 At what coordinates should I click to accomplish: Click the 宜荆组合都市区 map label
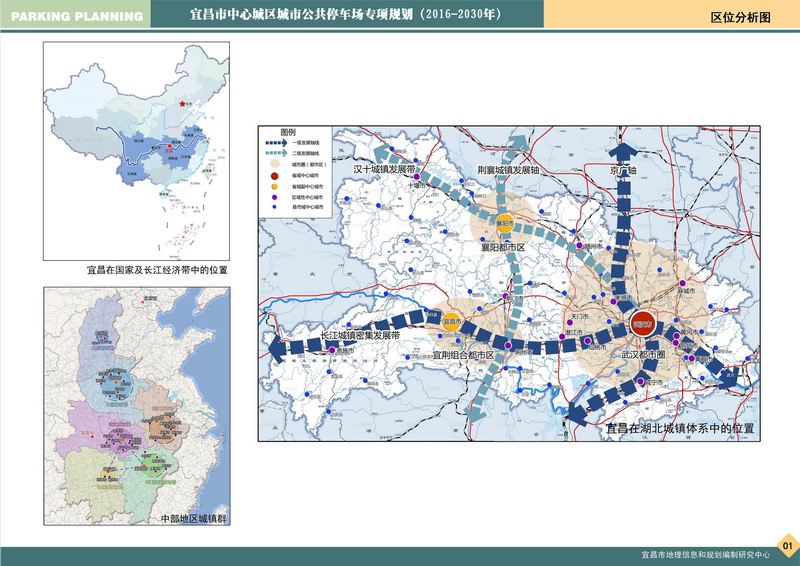click(x=464, y=355)
